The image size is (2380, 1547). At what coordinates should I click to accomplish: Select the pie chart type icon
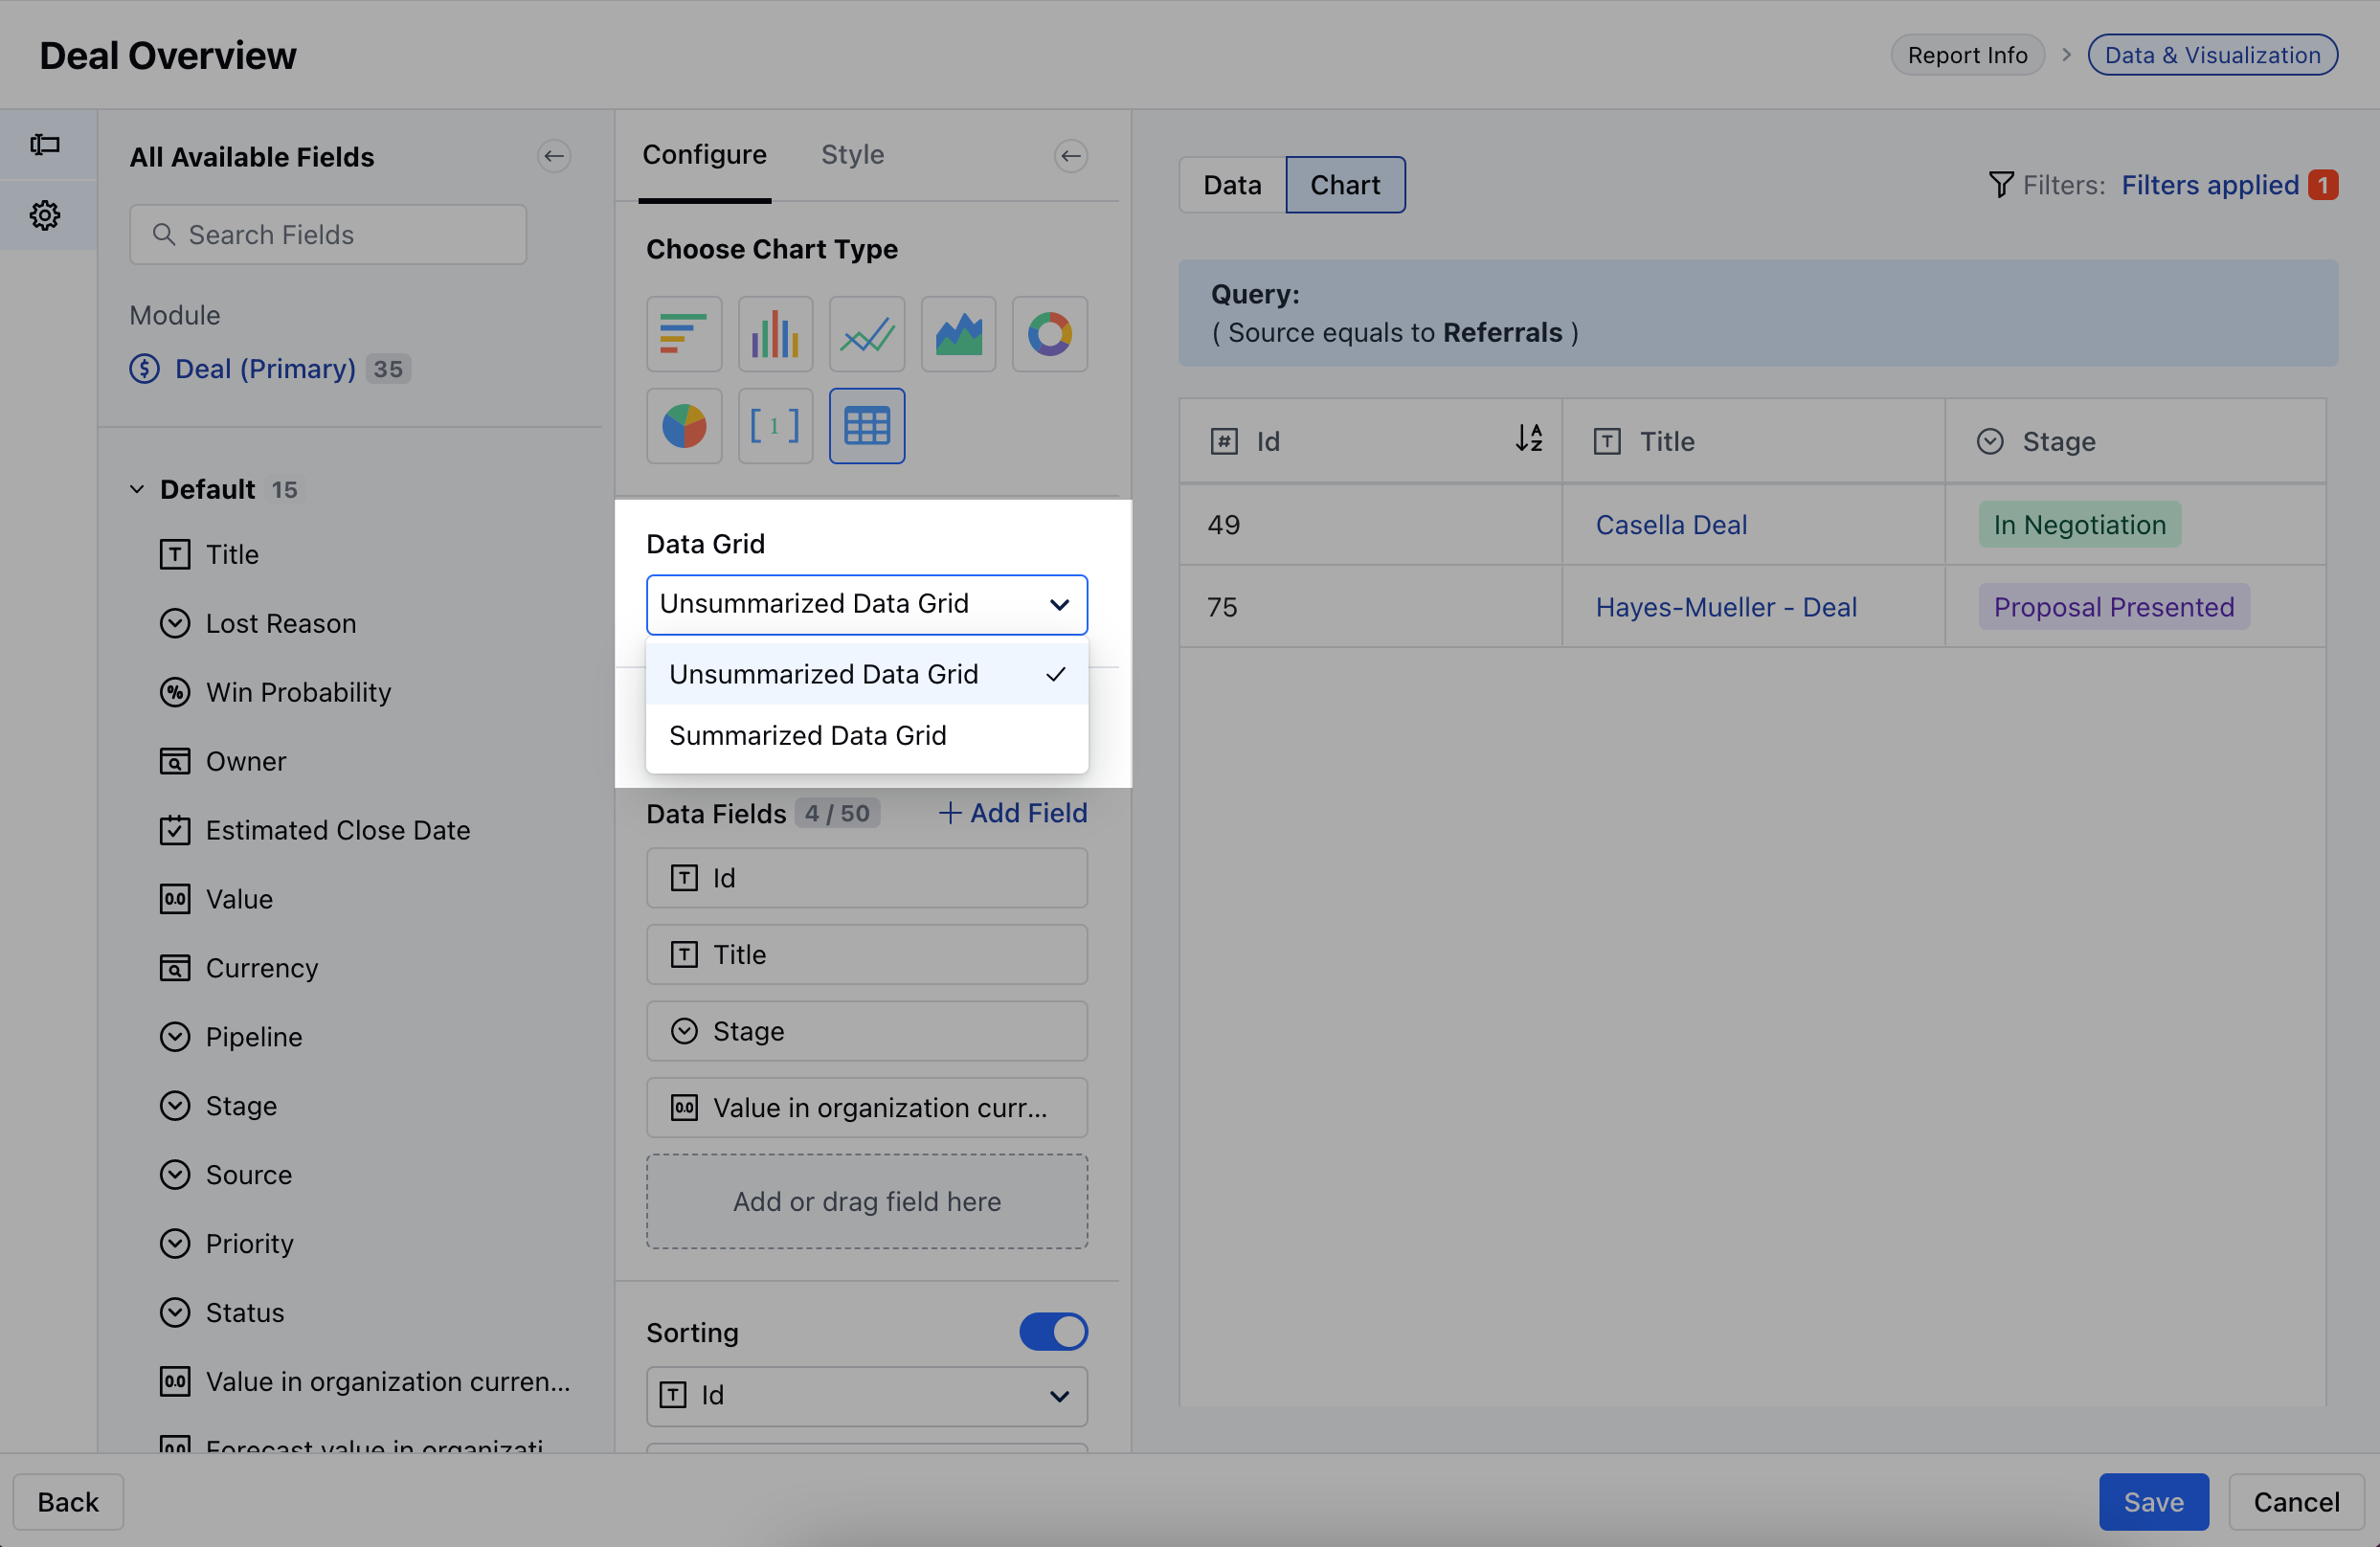pyautogui.click(x=684, y=426)
